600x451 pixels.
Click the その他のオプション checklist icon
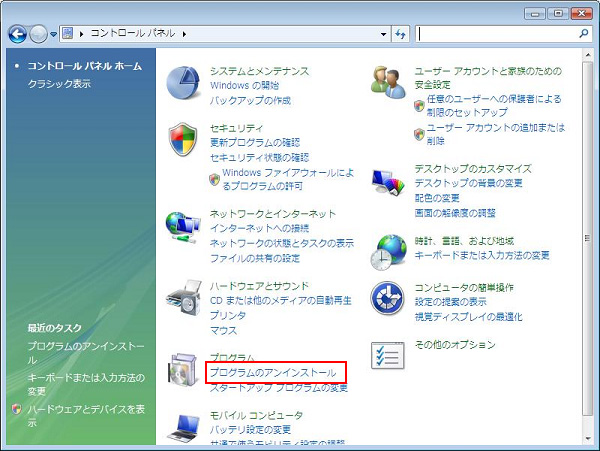pos(388,355)
